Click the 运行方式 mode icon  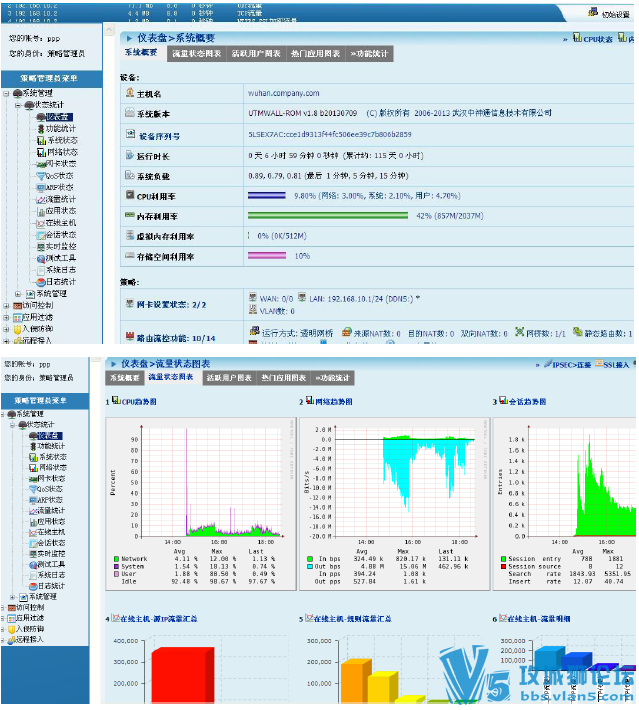click(255, 331)
